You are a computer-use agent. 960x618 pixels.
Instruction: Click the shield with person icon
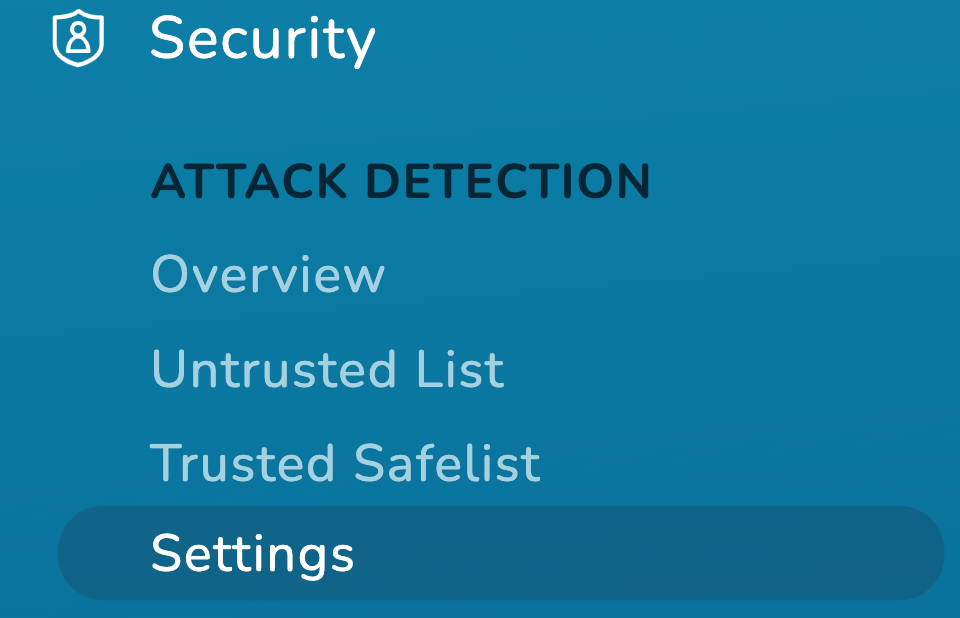[x=78, y=38]
